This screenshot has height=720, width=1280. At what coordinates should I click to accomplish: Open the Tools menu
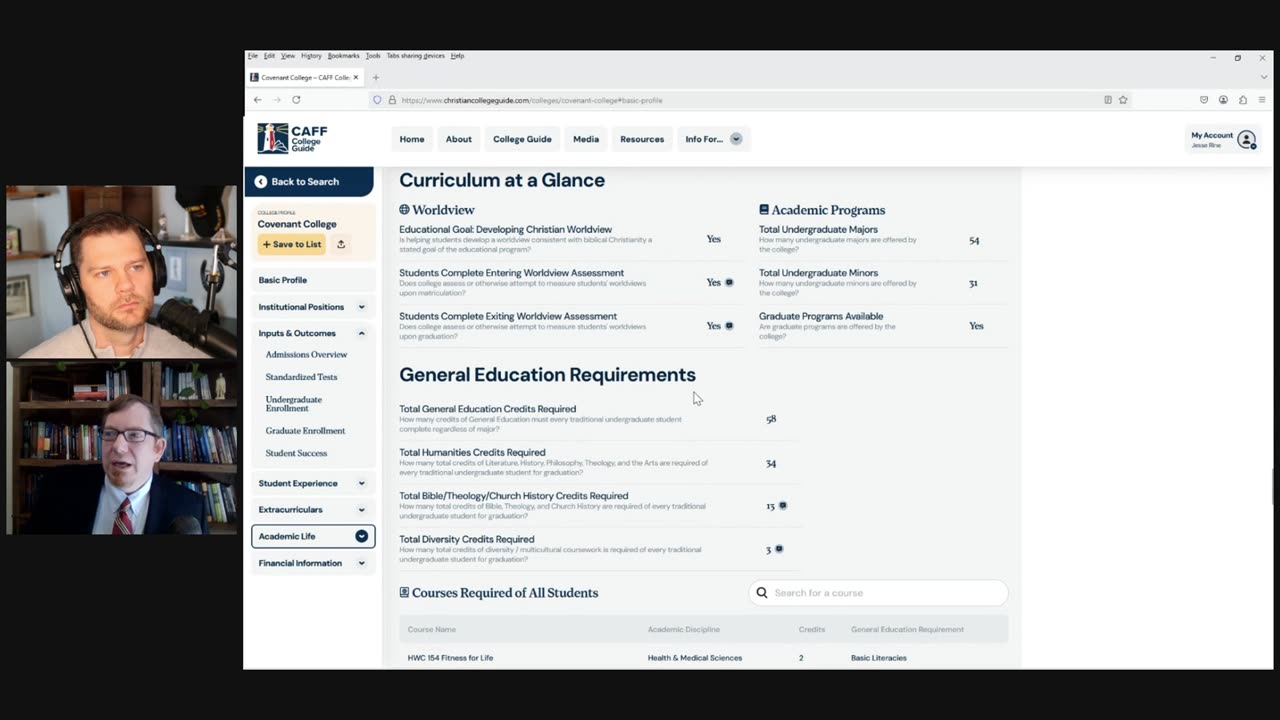(373, 56)
